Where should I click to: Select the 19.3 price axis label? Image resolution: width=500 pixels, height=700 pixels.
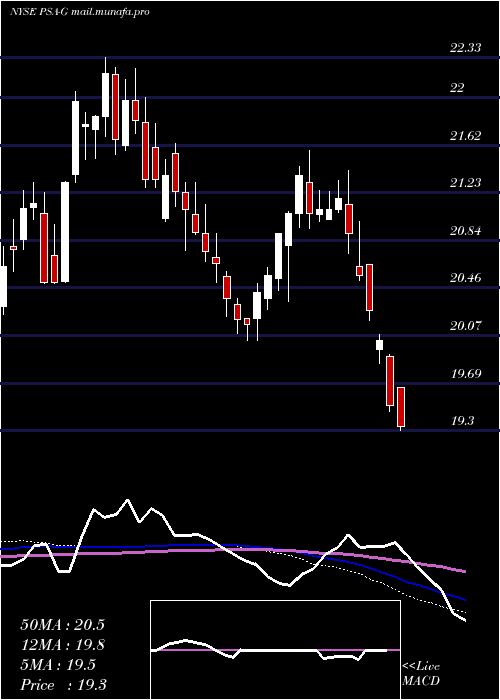pos(462,421)
